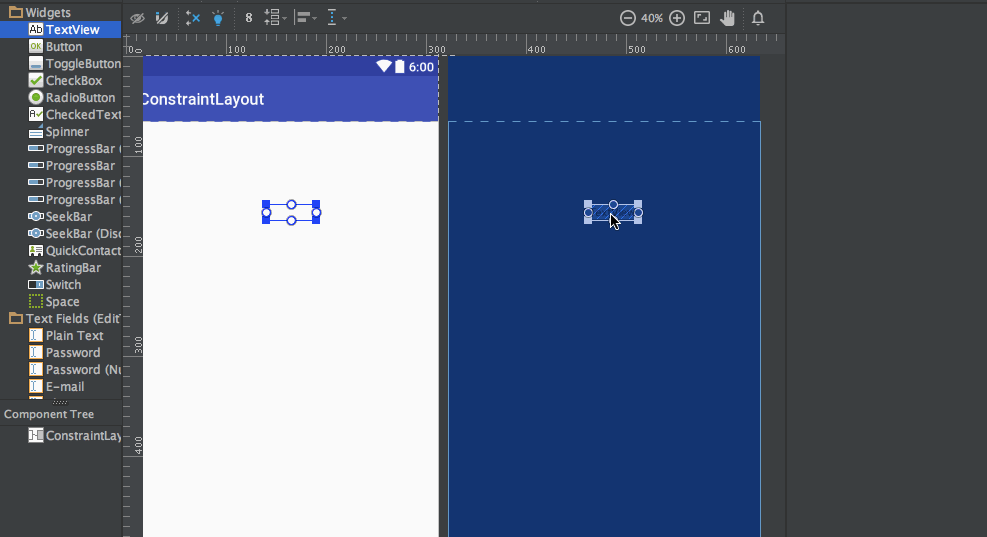Click ConstraintLayout app bar title in design preview

[203, 99]
